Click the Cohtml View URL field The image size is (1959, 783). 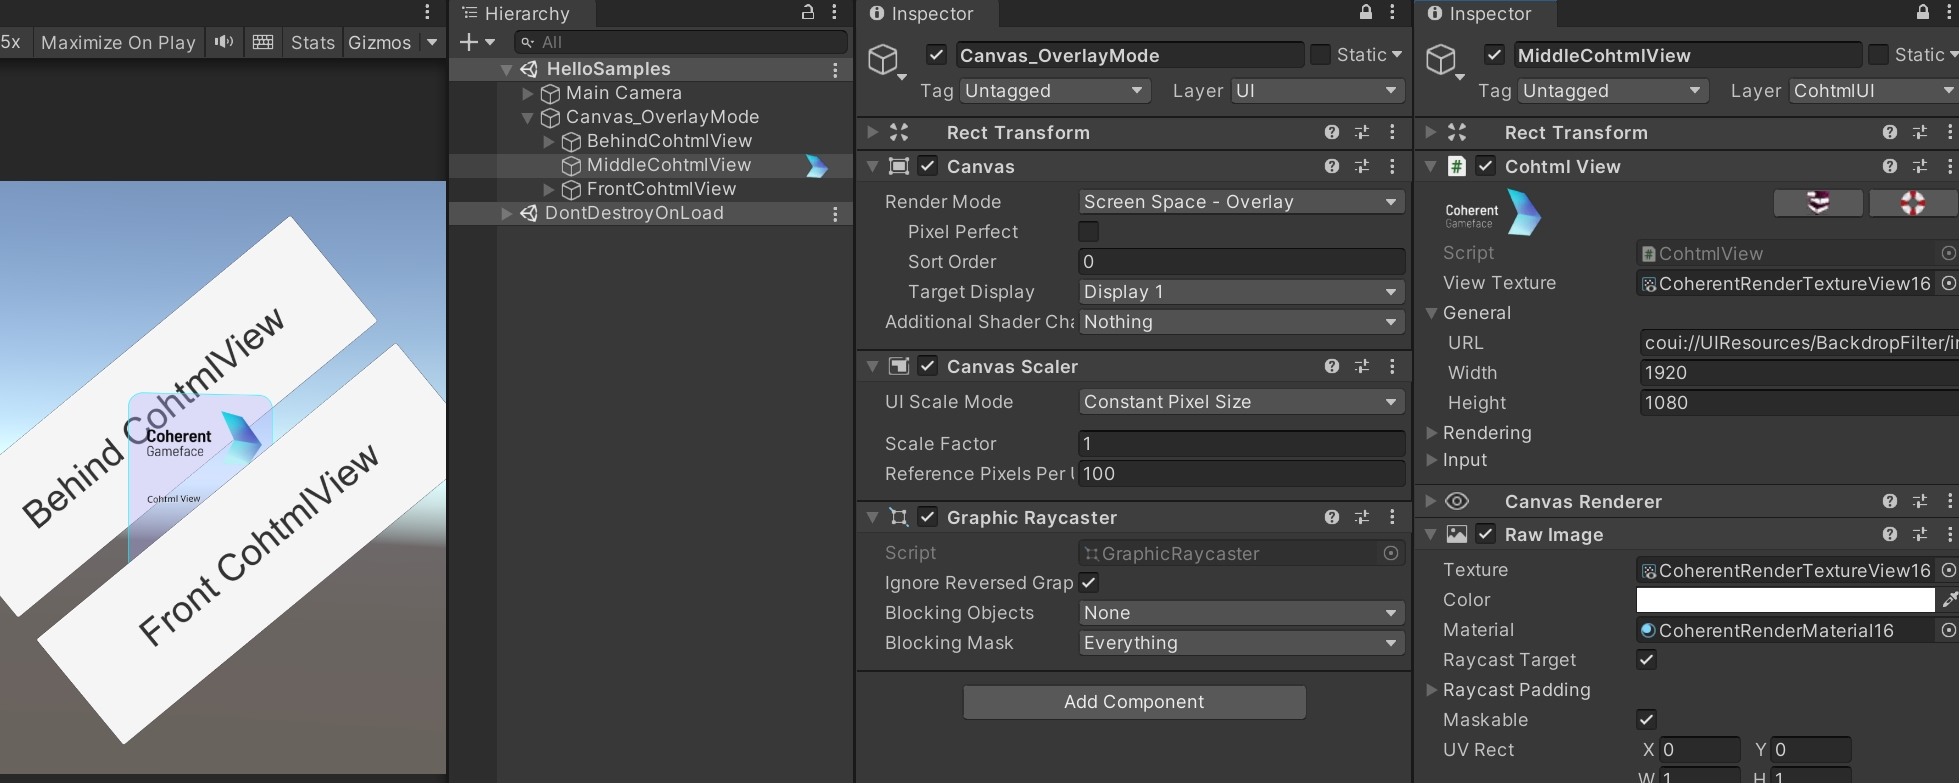click(x=1799, y=343)
